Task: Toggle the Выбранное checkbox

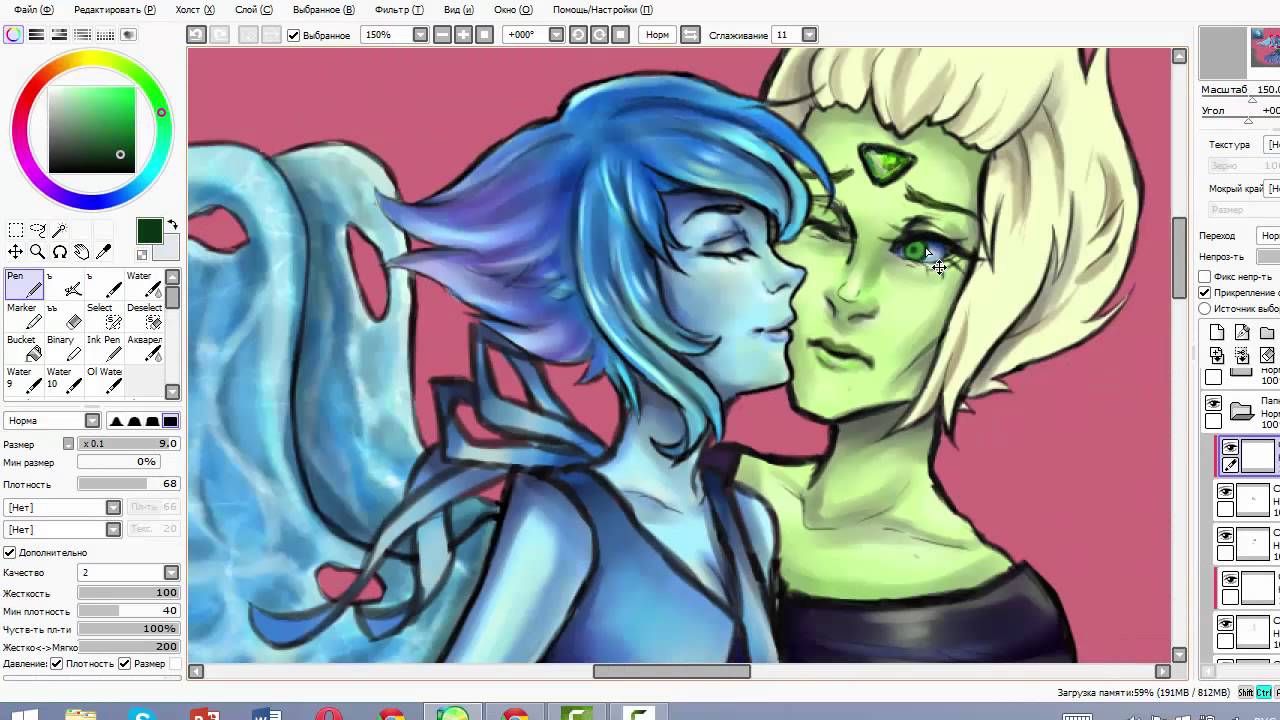Action: click(294, 35)
